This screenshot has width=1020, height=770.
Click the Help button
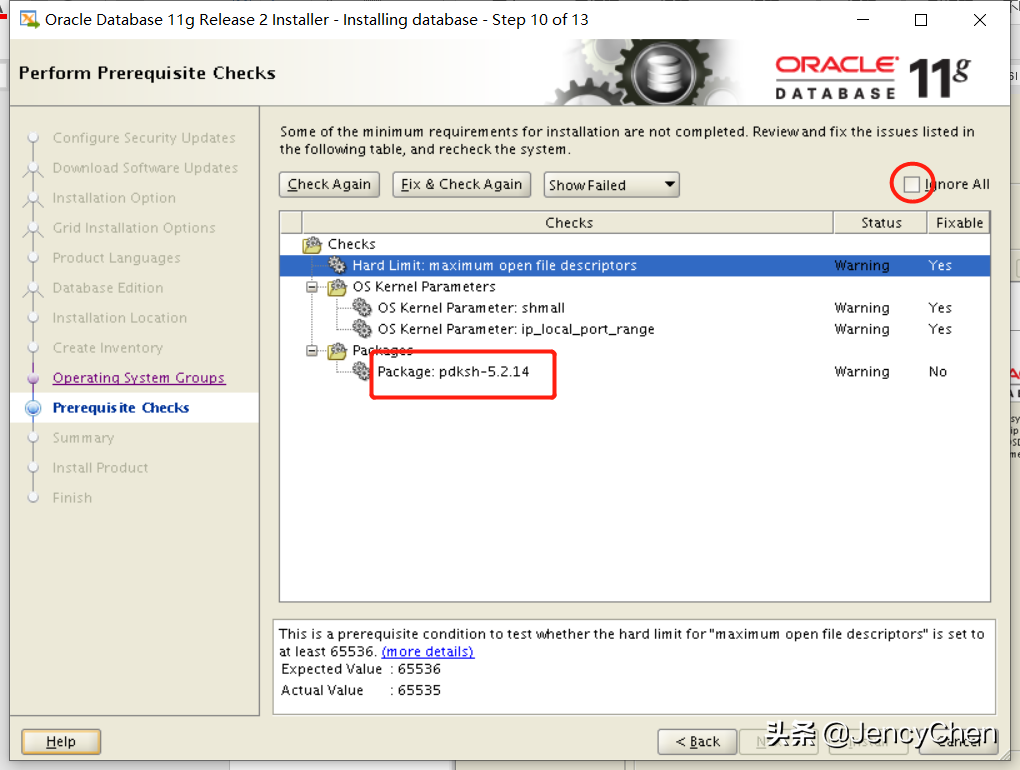[x=60, y=741]
